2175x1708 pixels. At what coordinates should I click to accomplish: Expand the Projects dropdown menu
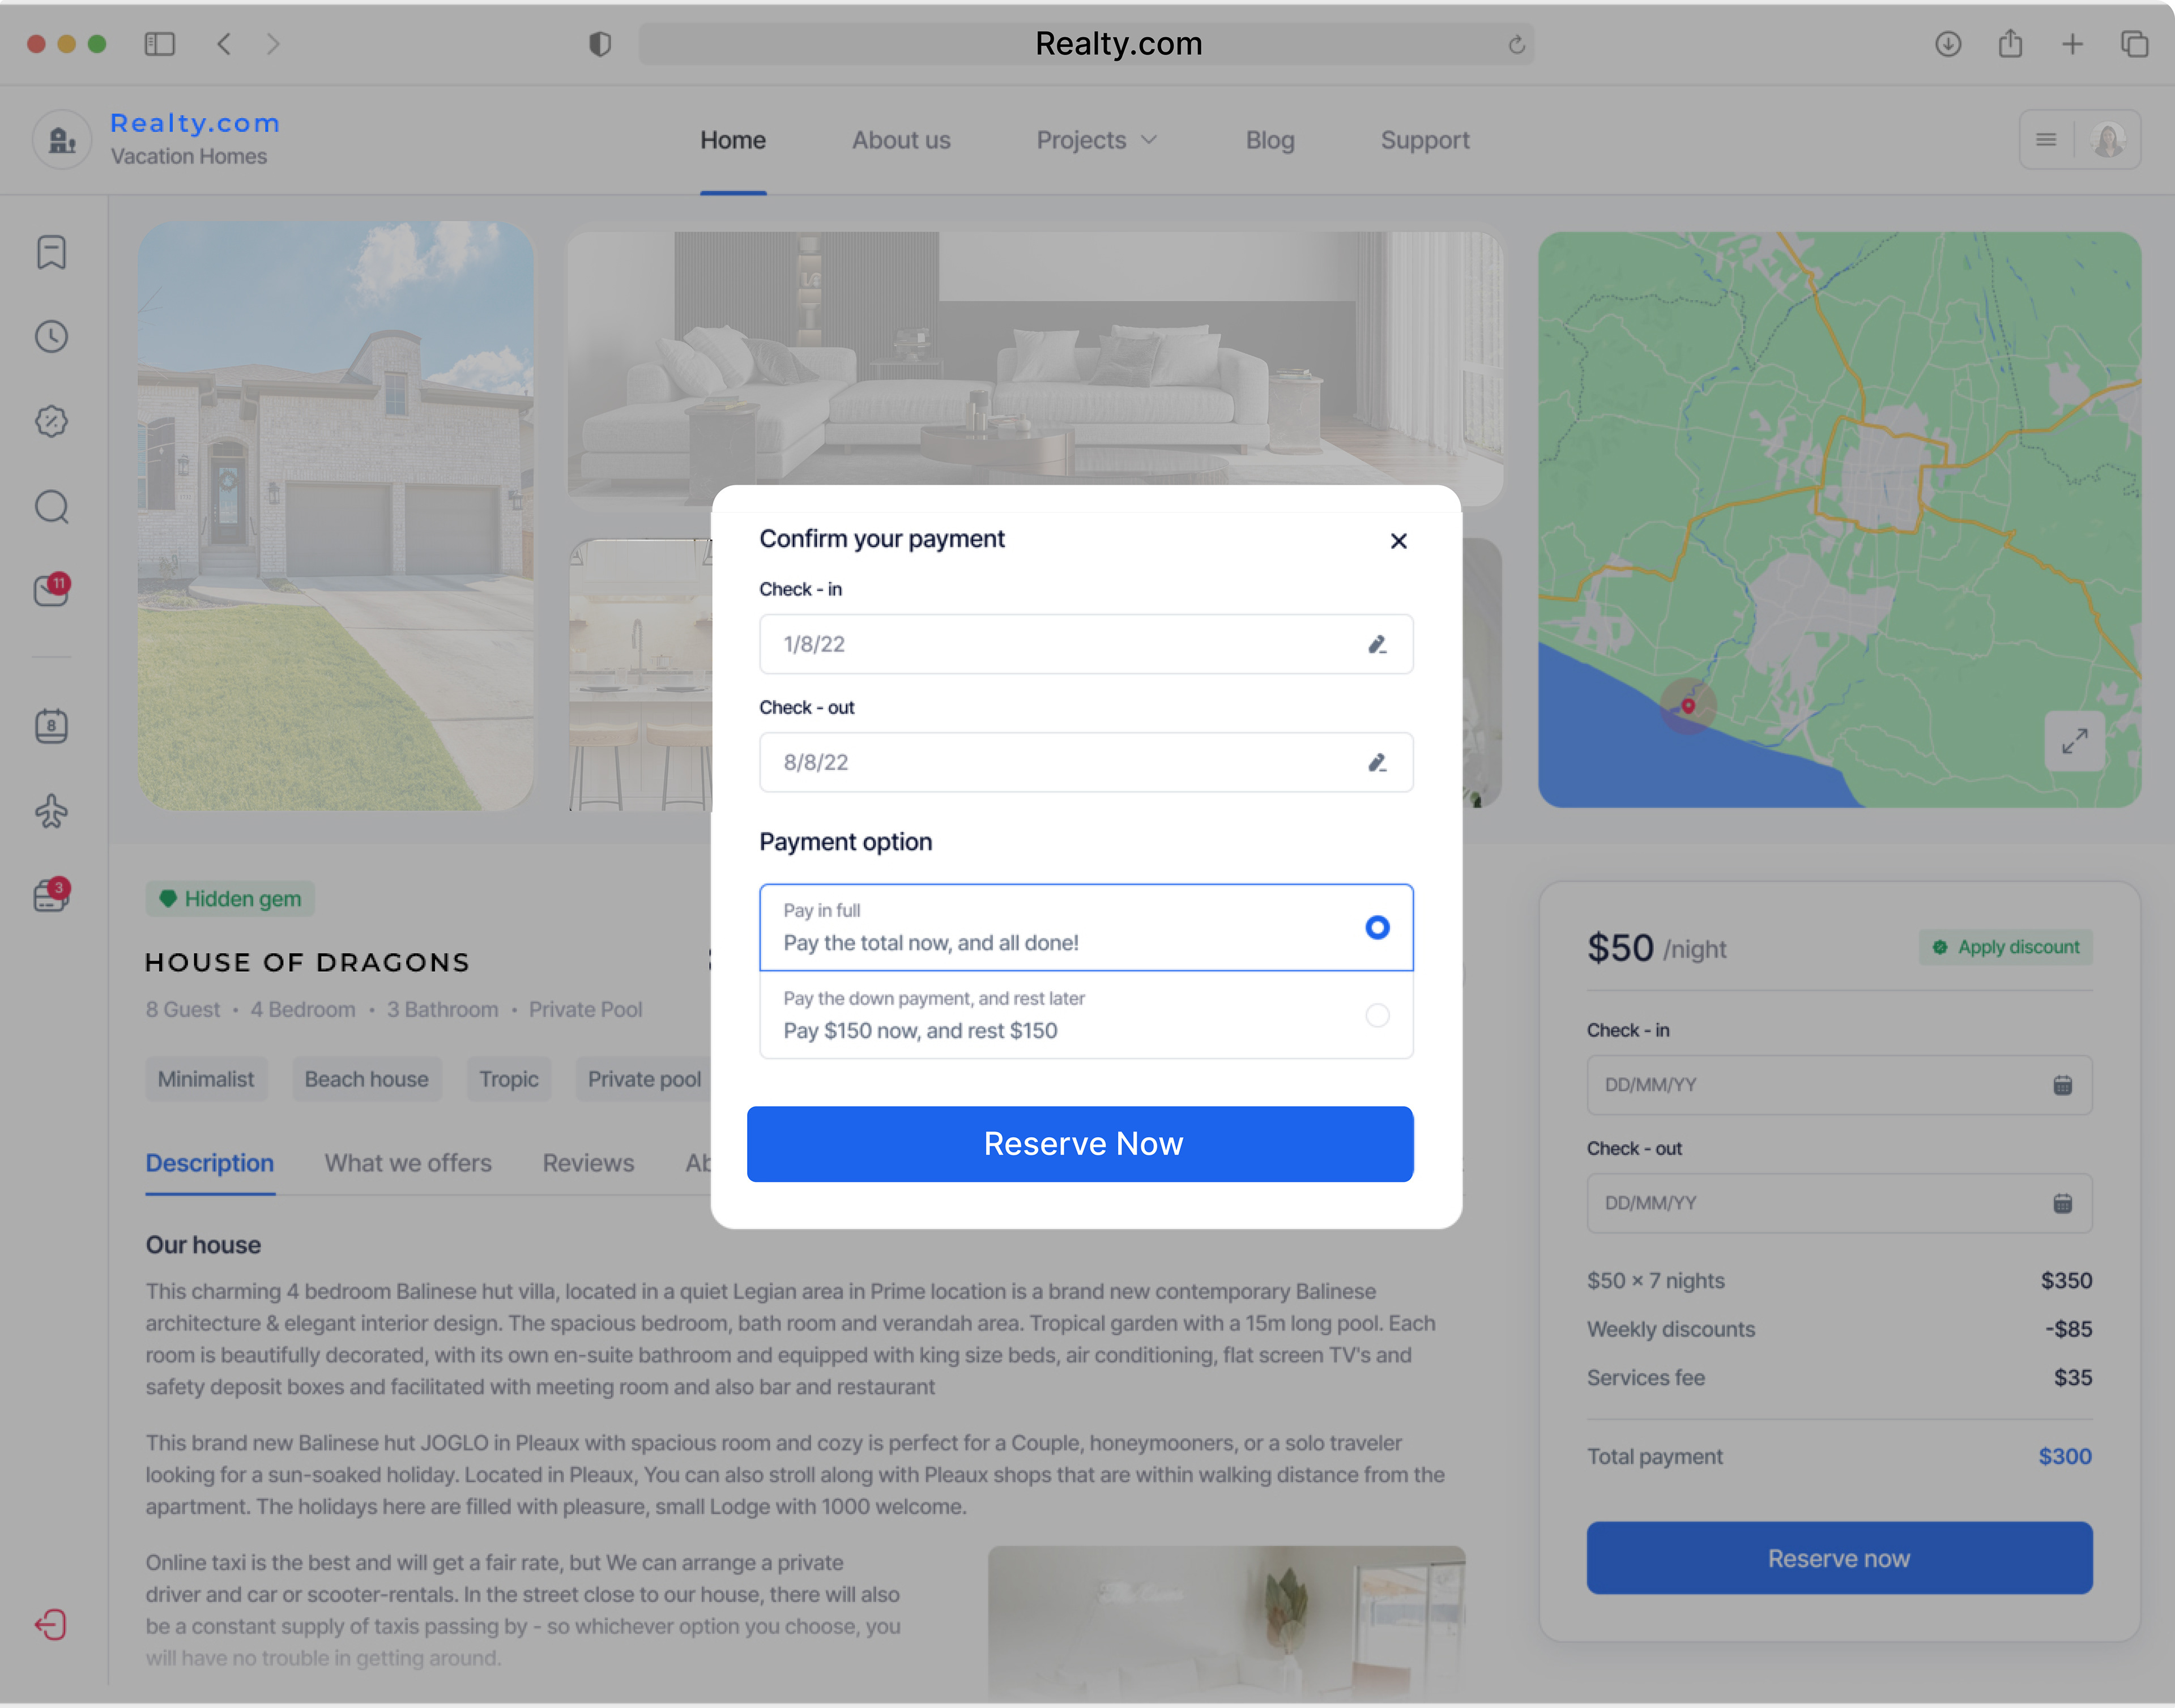pos(1096,140)
